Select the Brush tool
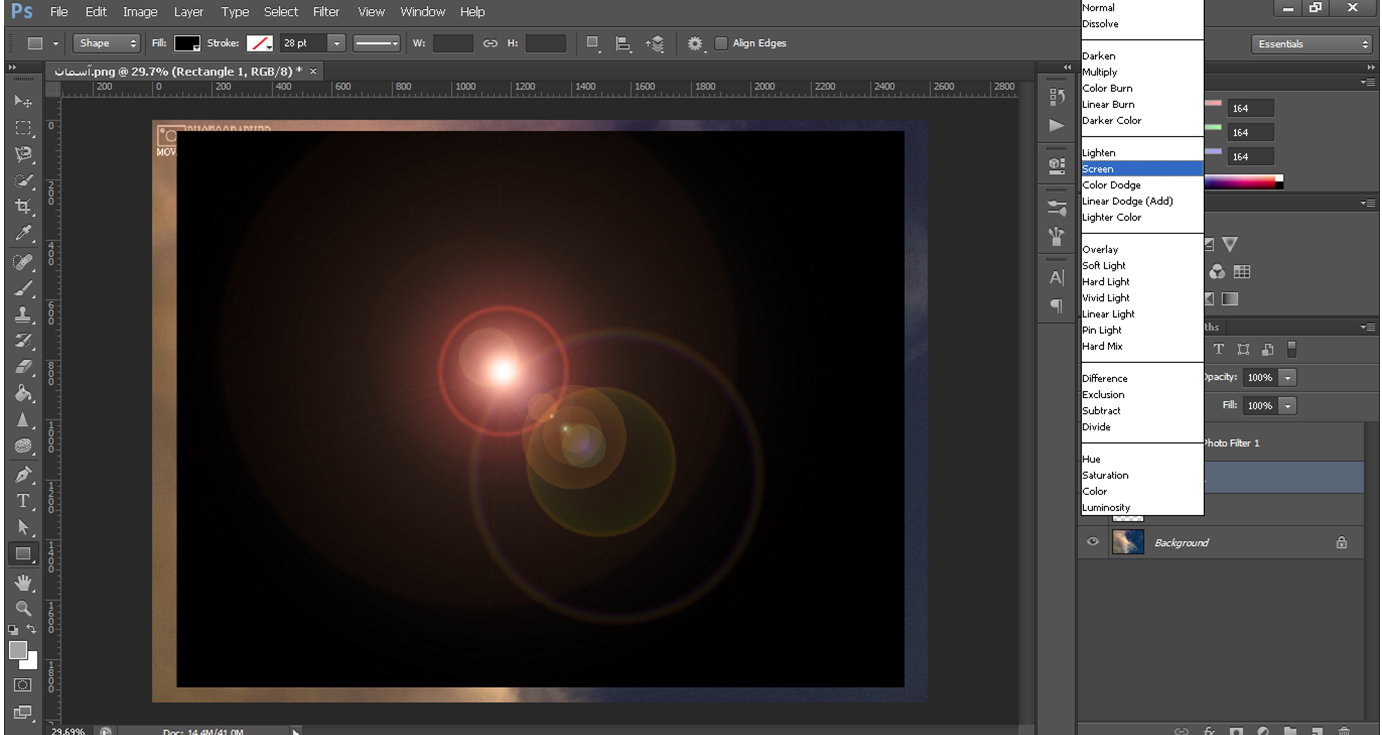This screenshot has height=735, width=1382. 23,289
